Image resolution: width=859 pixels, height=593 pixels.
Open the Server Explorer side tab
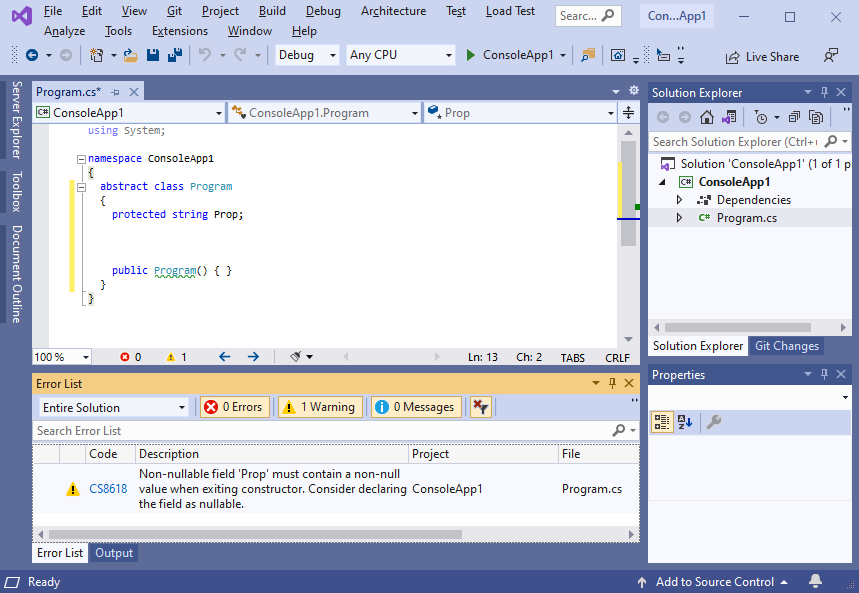pyautogui.click(x=17, y=120)
